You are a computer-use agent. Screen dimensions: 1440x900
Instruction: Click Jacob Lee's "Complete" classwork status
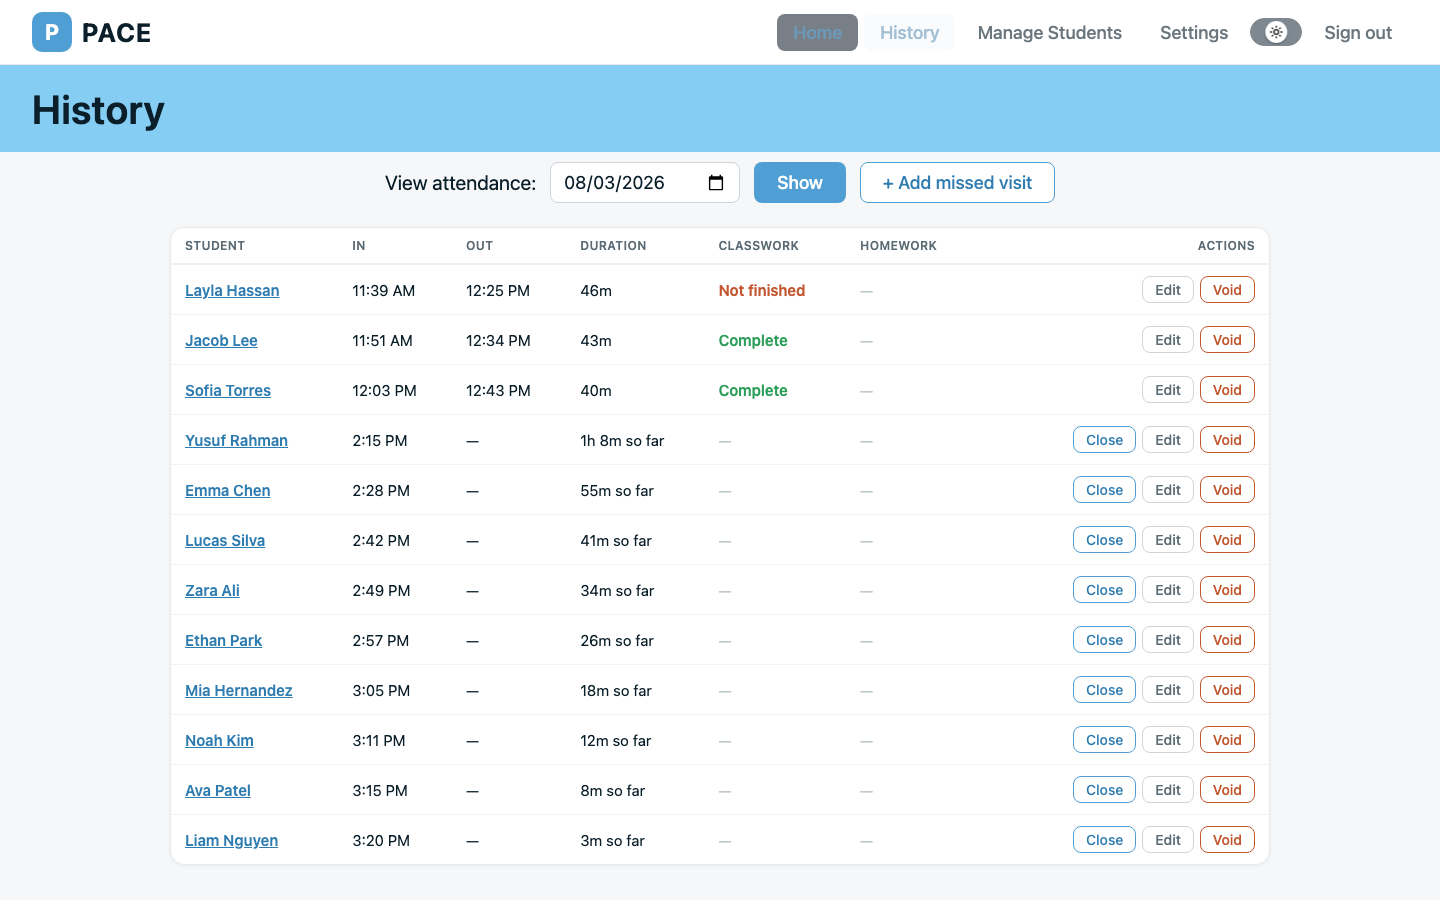753,340
